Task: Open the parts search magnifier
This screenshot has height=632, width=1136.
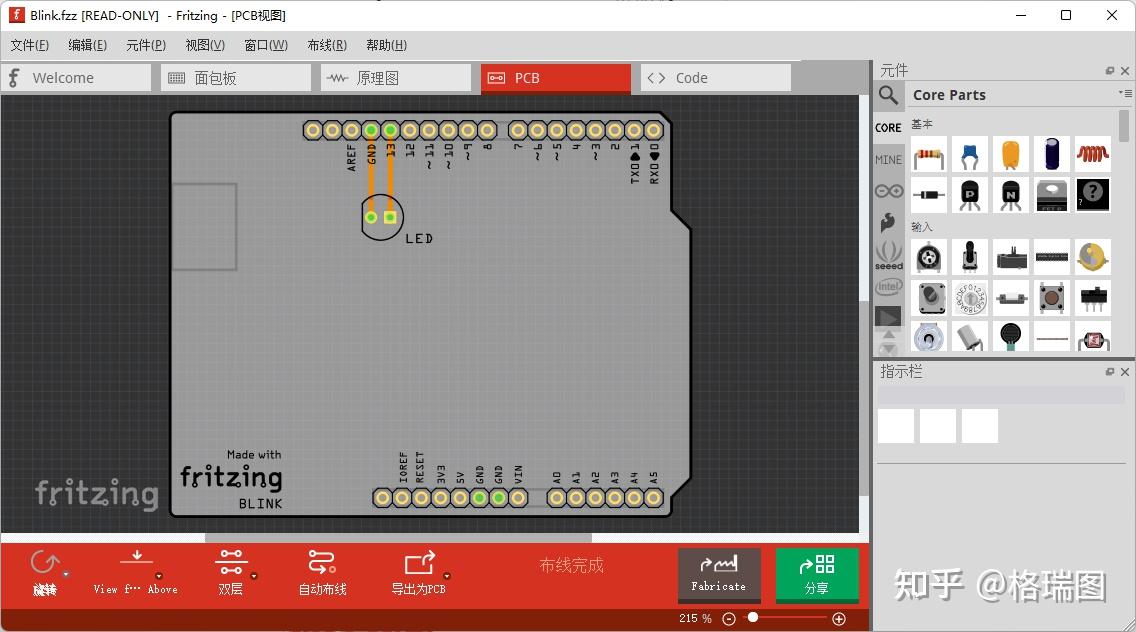Action: click(888, 96)
